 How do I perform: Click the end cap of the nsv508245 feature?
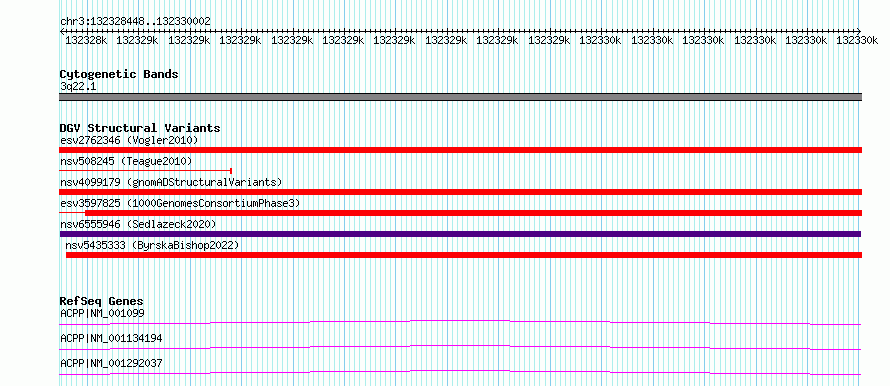[231, 170]
